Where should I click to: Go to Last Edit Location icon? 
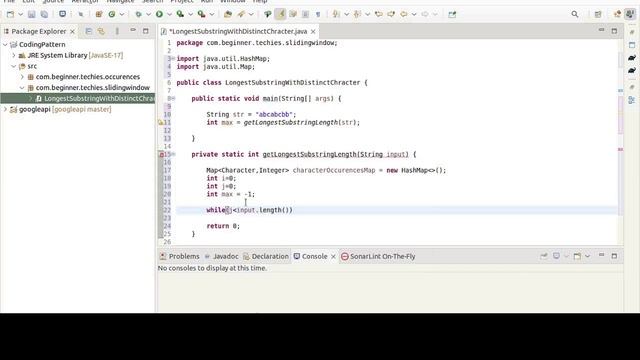coord(378,14)
